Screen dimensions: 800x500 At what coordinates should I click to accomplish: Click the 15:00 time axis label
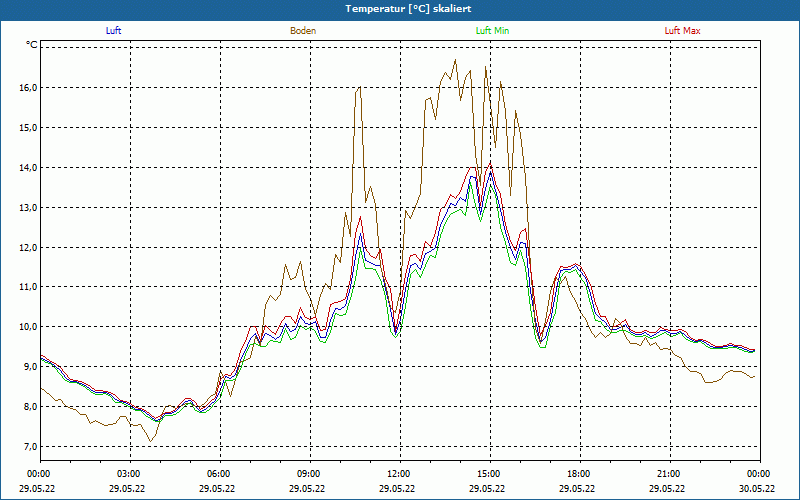point(490,474)
